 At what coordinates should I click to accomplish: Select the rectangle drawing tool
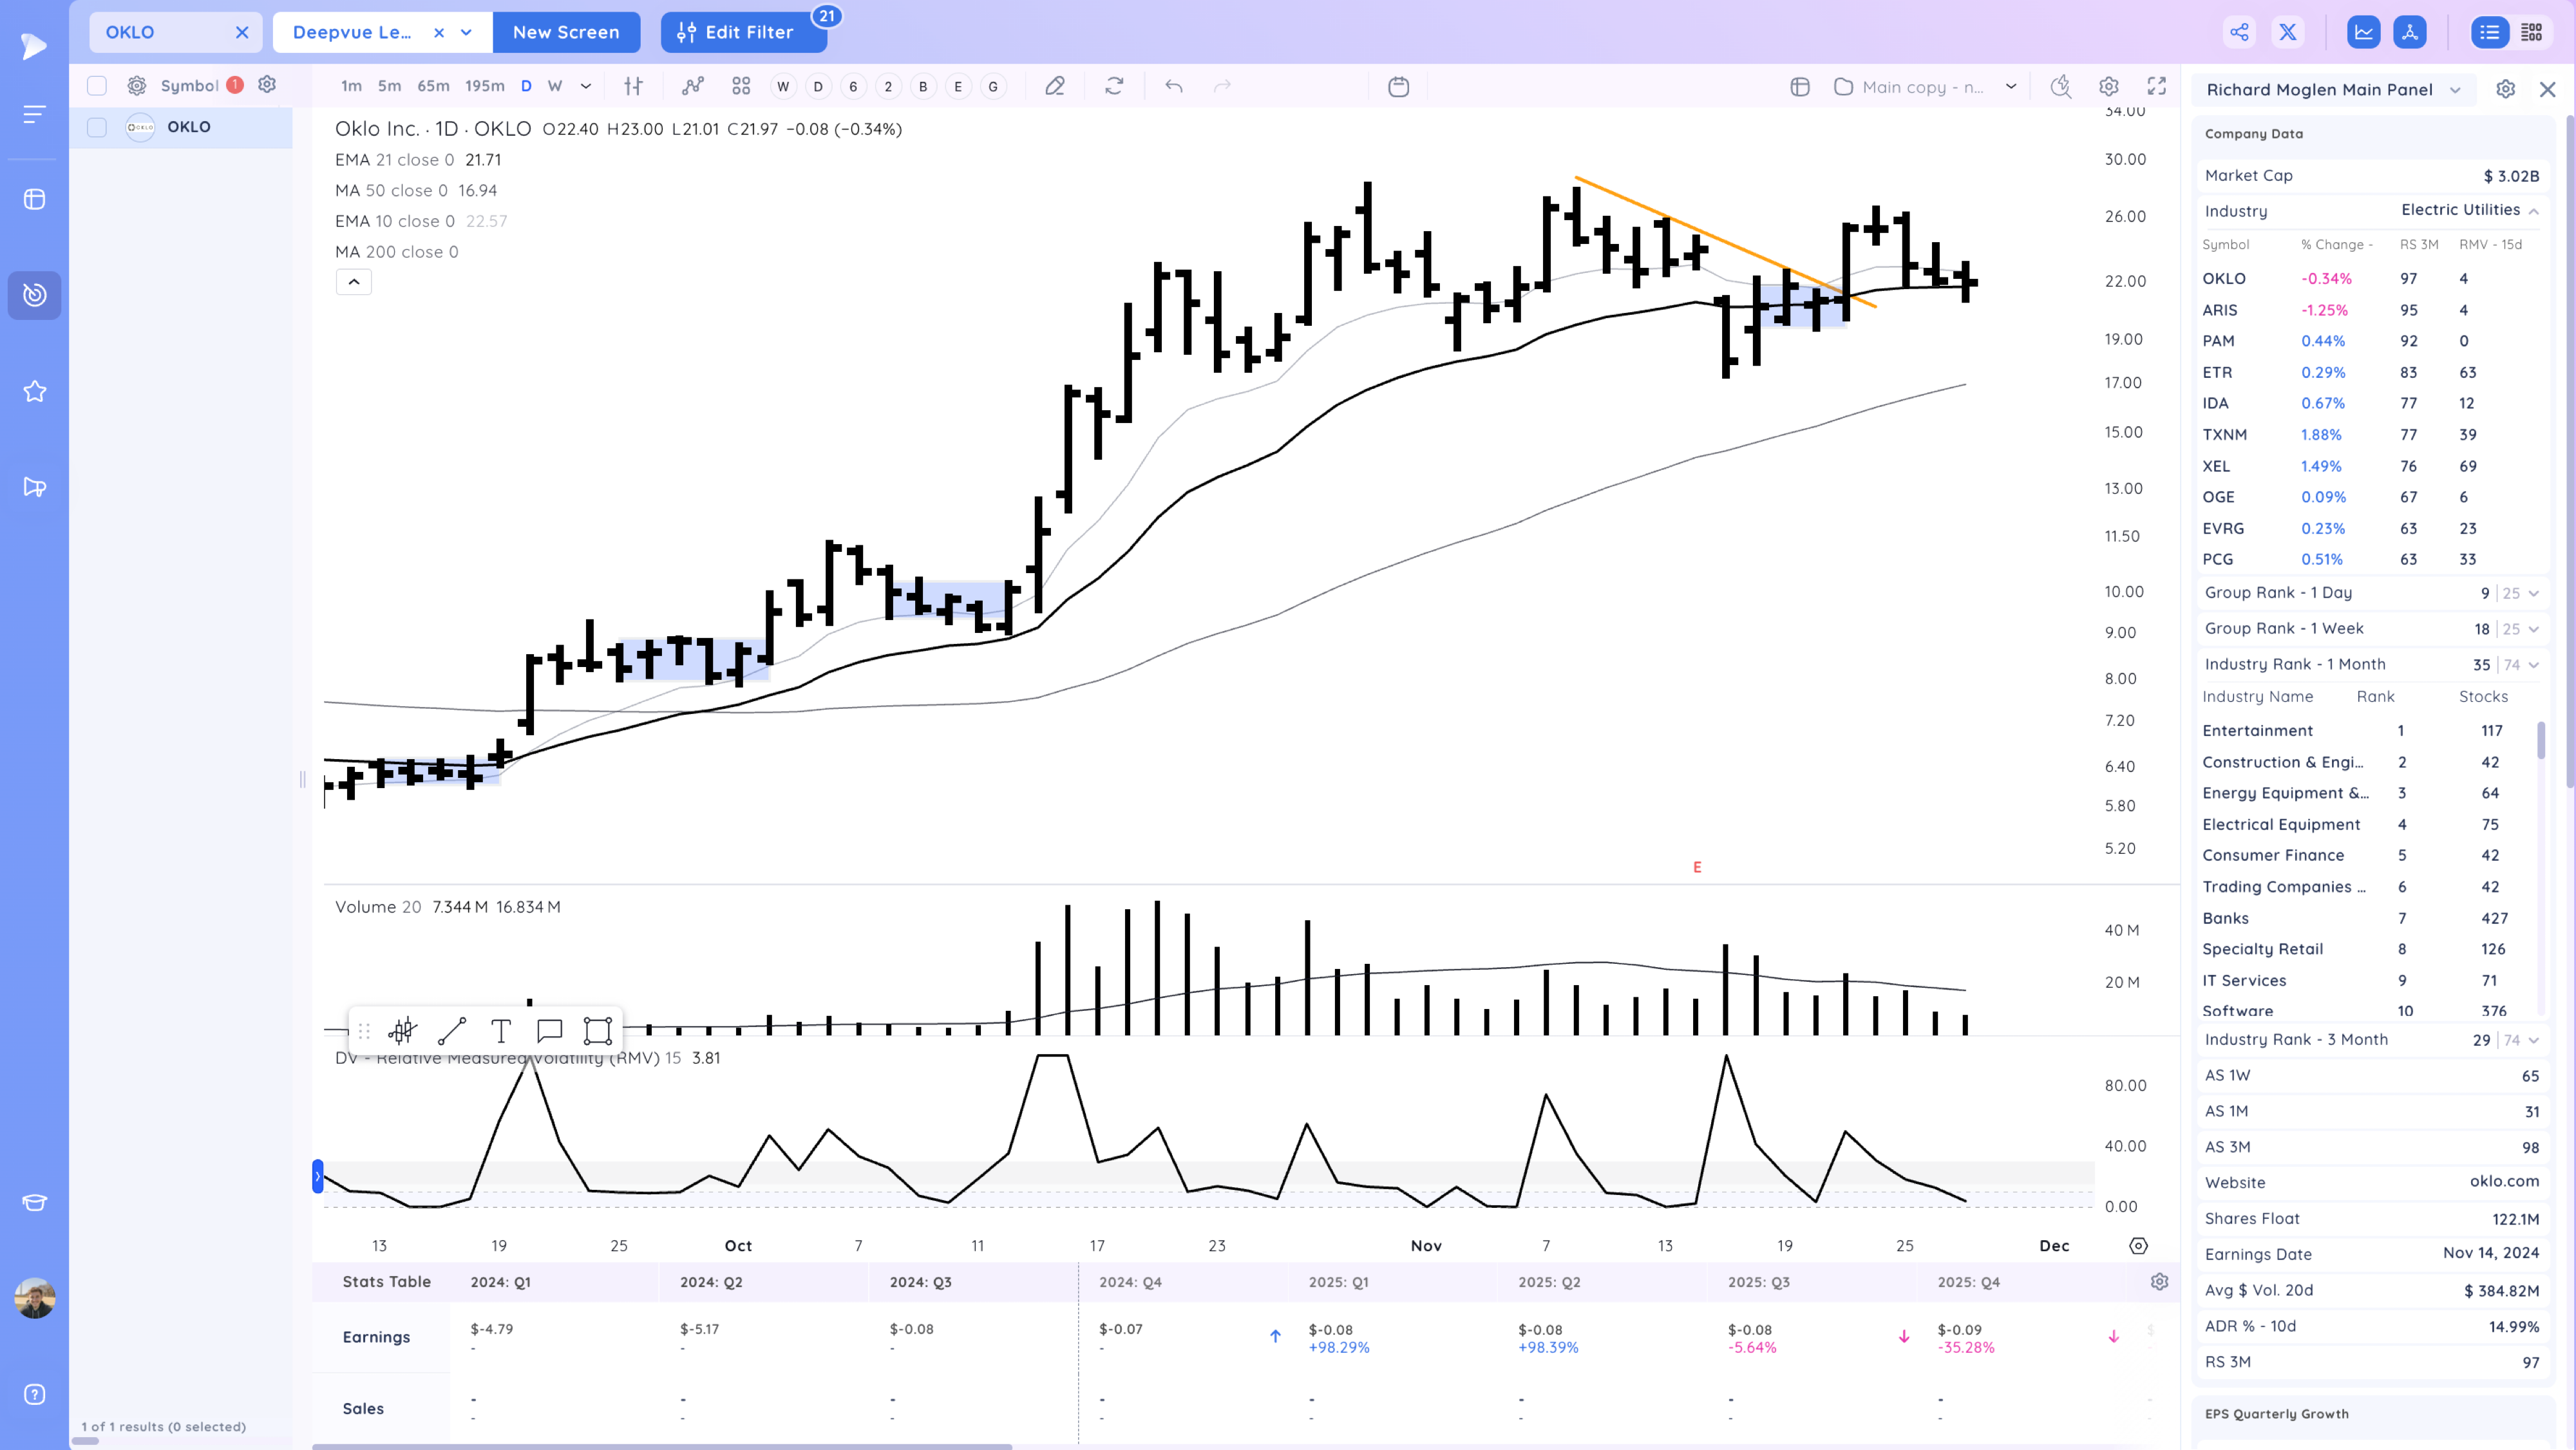click(x=597, y=1030)
